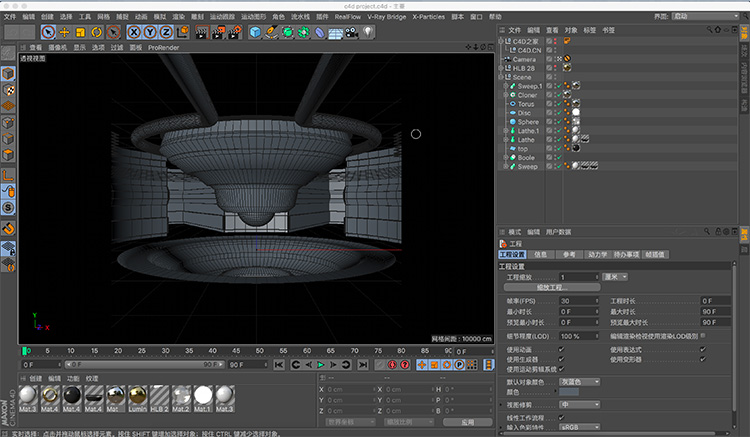The image size is (750, 437).
Task: Toggle the 使用动画 checkbox
Action: pyautogui.click(x=561, y=349)
